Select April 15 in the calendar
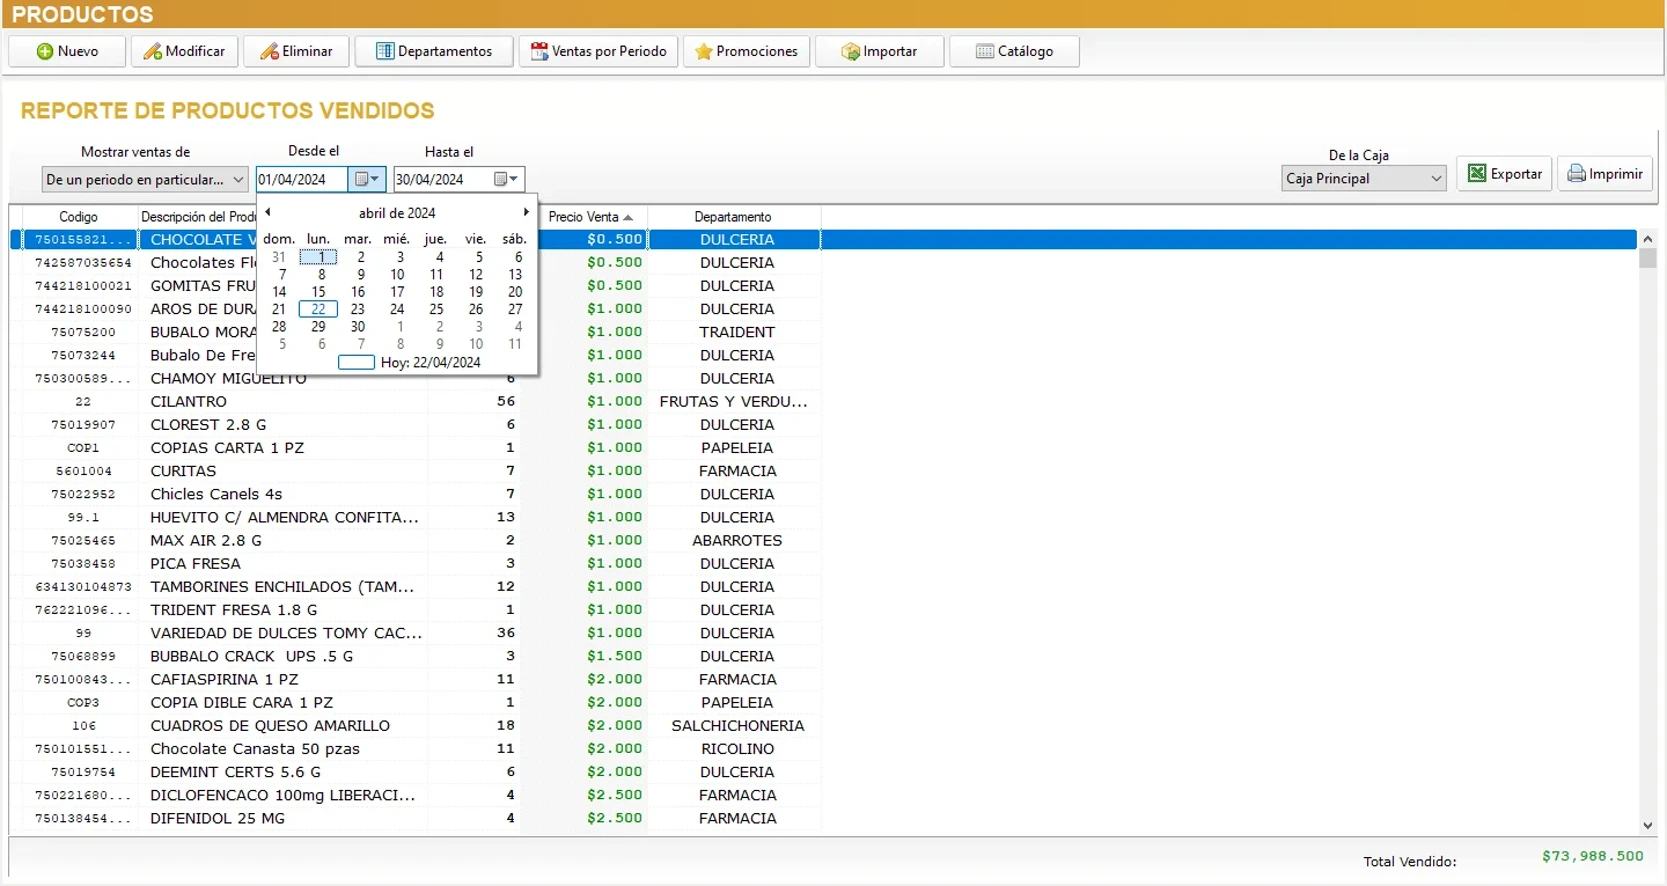Image resolution: width=1667 pixels, height=886 pixels. [x=318, y=292]
